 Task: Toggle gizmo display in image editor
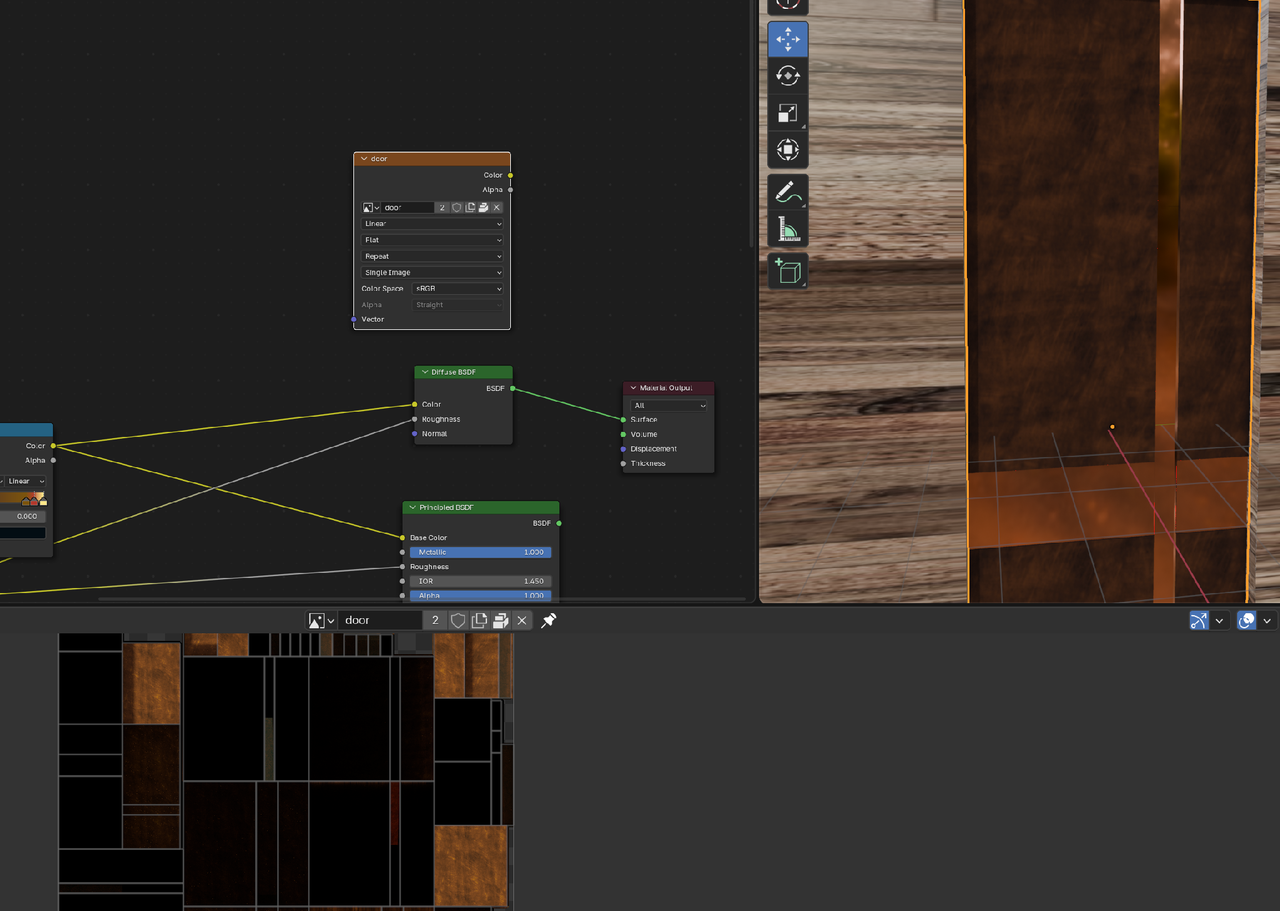click(1198, 620)
